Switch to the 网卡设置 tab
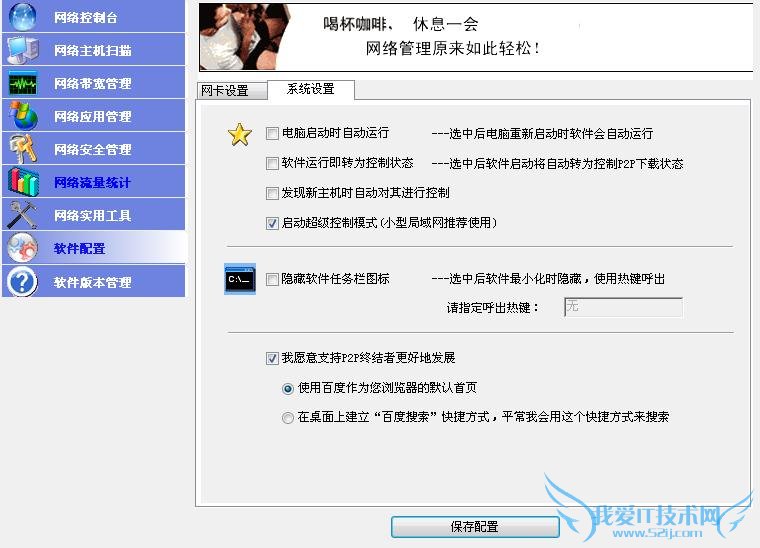This screenshot has height=548, width=760. click(232, 91)
